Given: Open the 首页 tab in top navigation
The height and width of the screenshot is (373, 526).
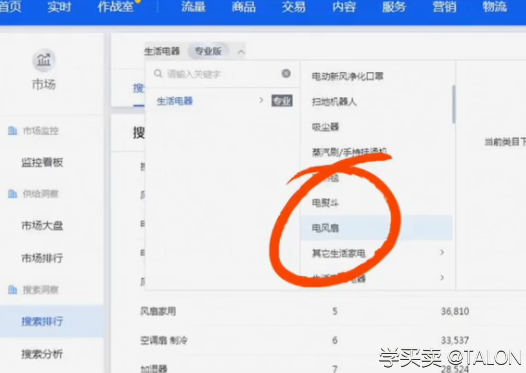Looking at the screenshot, I should [x=10, y=7].
